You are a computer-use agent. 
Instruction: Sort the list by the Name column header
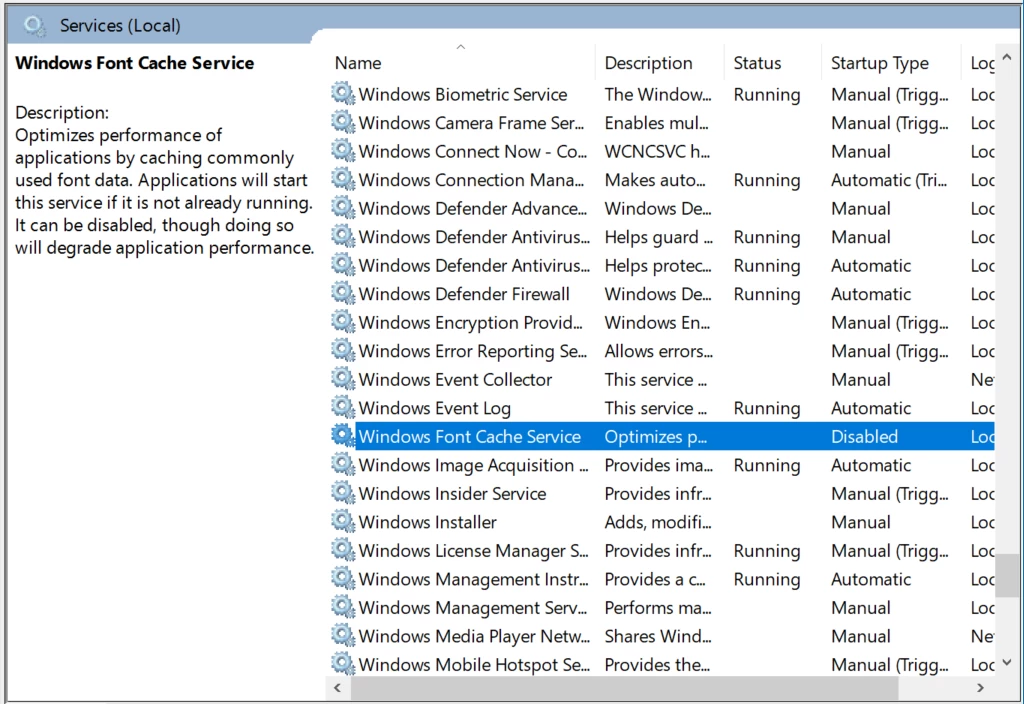click(460, 63)
